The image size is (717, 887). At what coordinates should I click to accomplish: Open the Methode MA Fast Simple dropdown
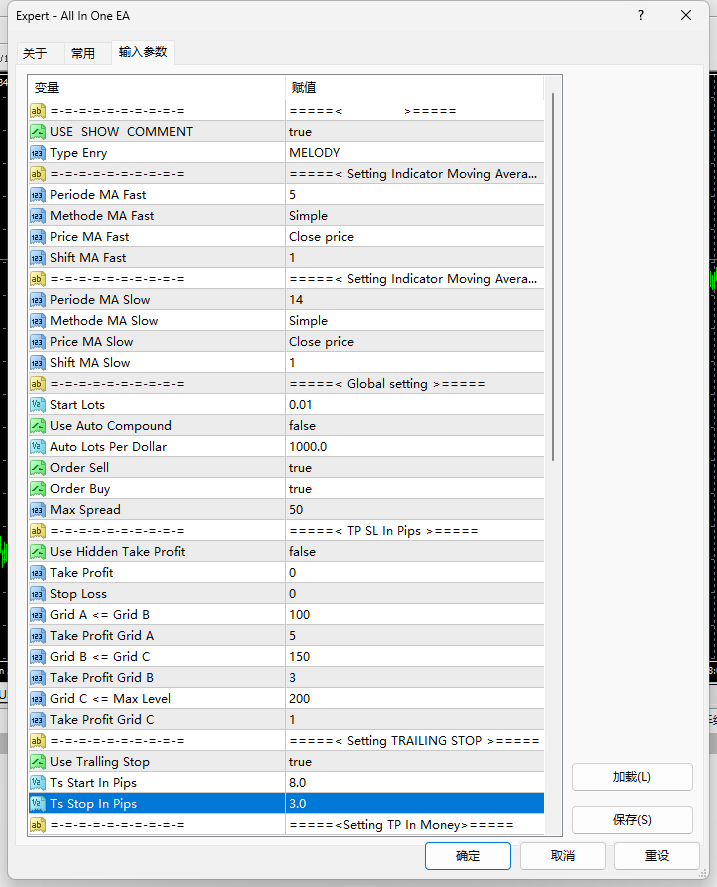[x=415, y=216]
